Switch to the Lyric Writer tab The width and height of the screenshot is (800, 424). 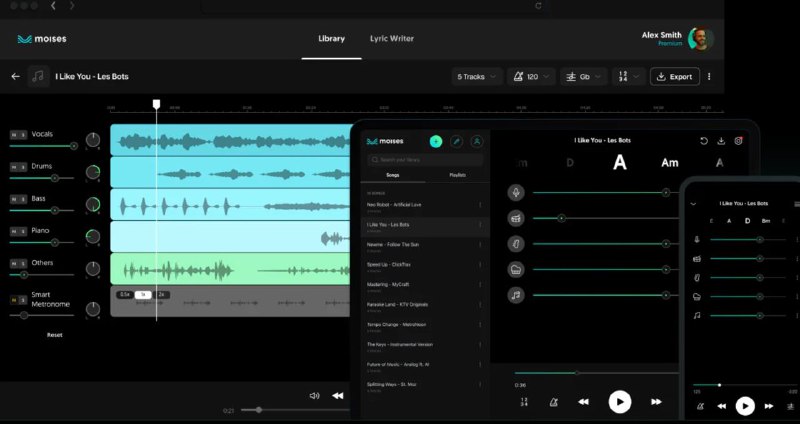[392, 39]
